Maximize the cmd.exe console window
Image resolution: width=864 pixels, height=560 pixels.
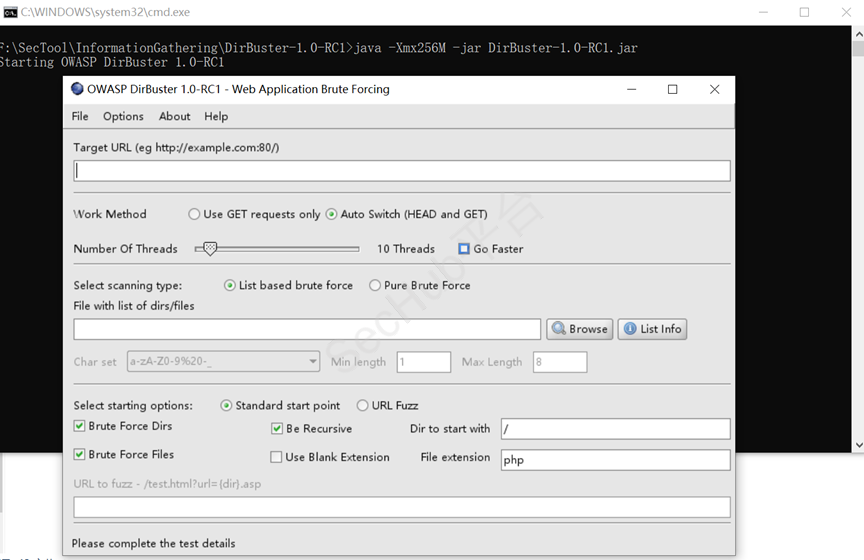click(x=804, y=12)
